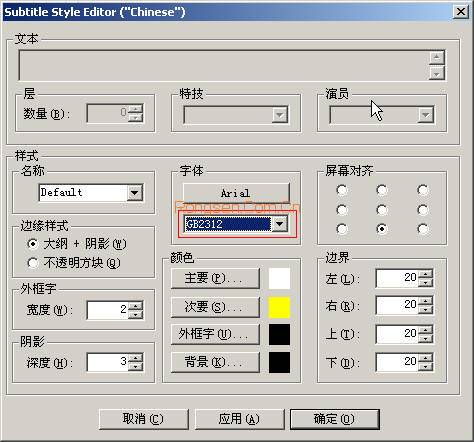474x442 pixels.
Task: Close the Subtitle Style Editor dialog
Action: 461,12
